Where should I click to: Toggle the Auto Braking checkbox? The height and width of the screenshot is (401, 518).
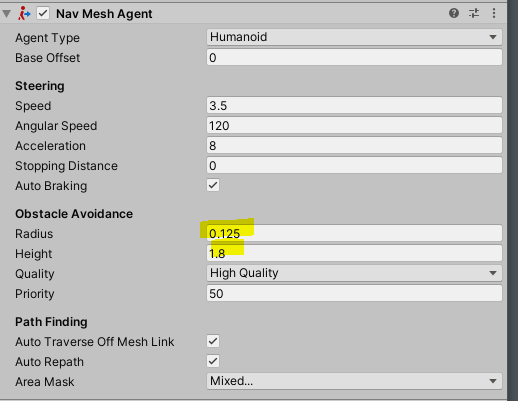[x=213, y=185]
